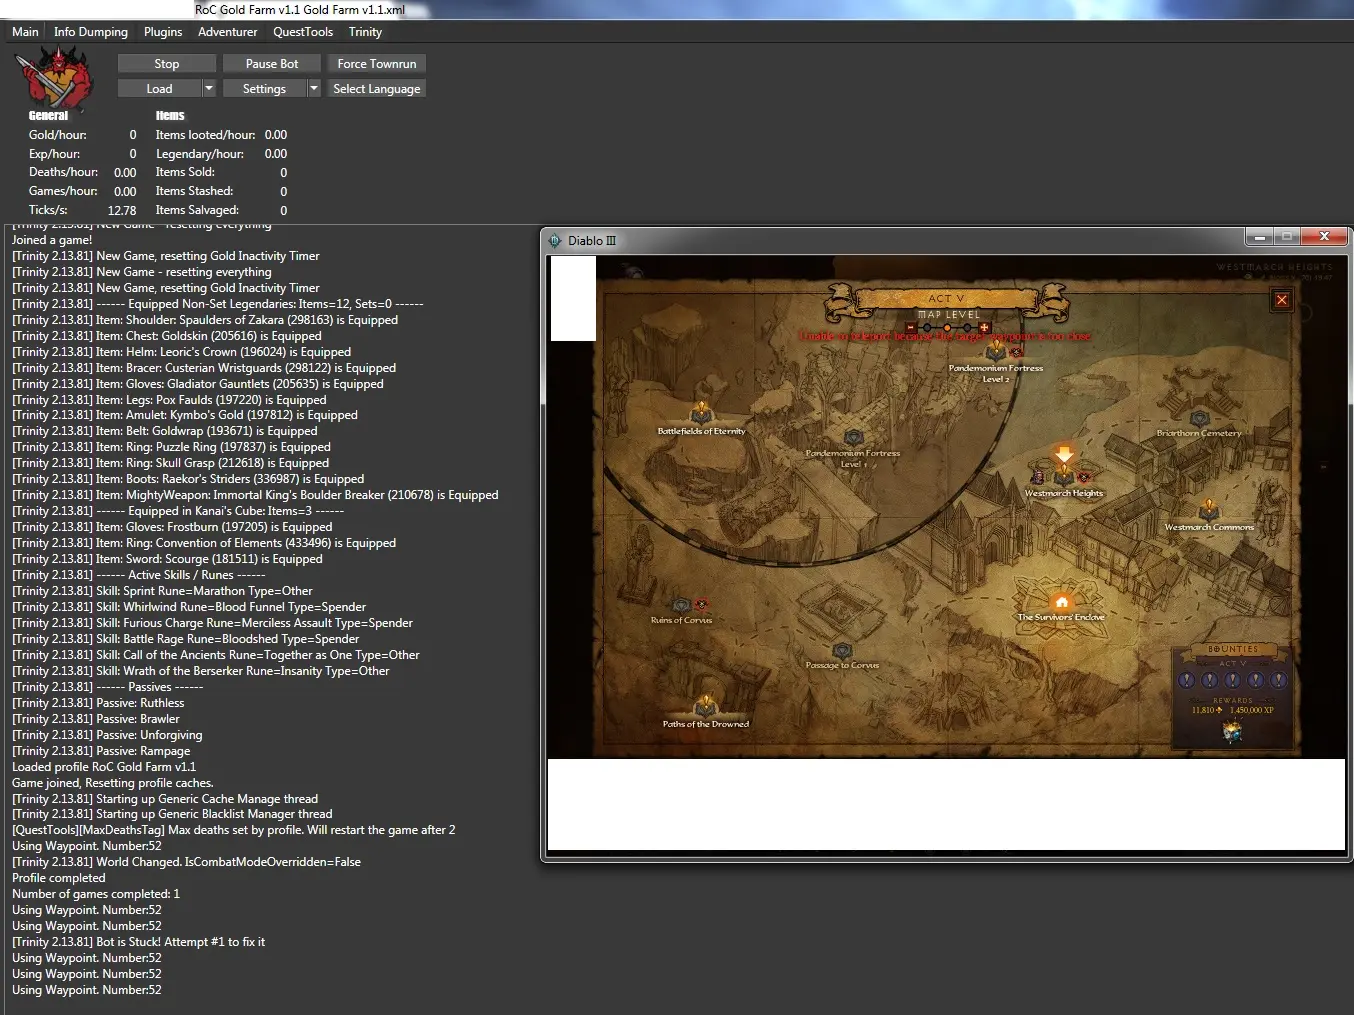Click the 'Bot is Stuck! Attempt #1' log line
The width and height of the screenshot is (1354, 1015).
tap(139, 942)
